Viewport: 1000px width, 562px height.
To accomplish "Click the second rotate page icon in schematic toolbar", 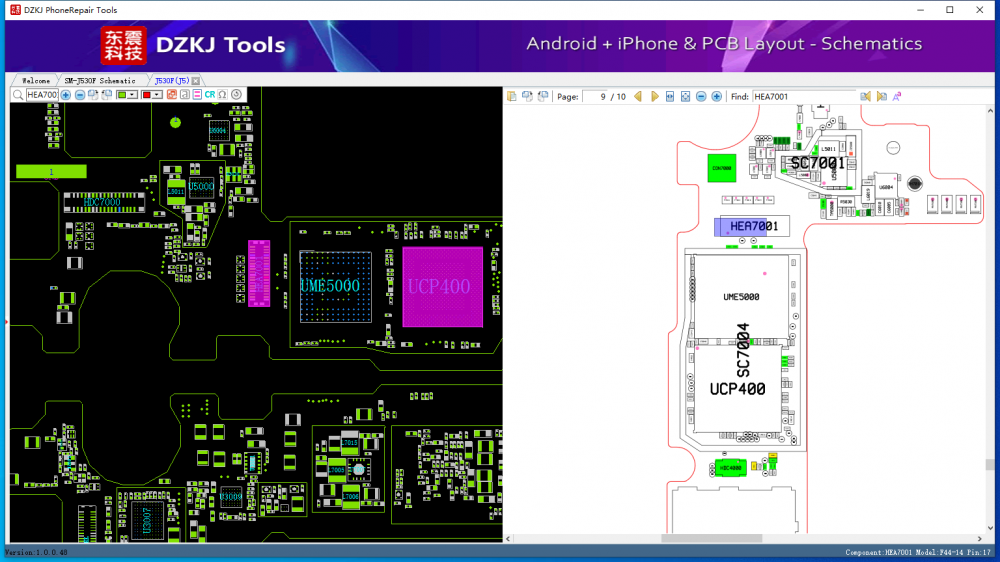I will point(543,96).
